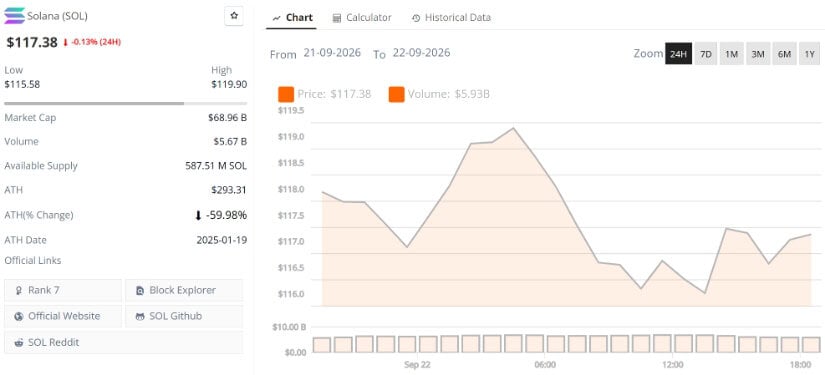Click the Rank 7 badge icon
This screenshot has height=375, width=825.
click(19, 290)
